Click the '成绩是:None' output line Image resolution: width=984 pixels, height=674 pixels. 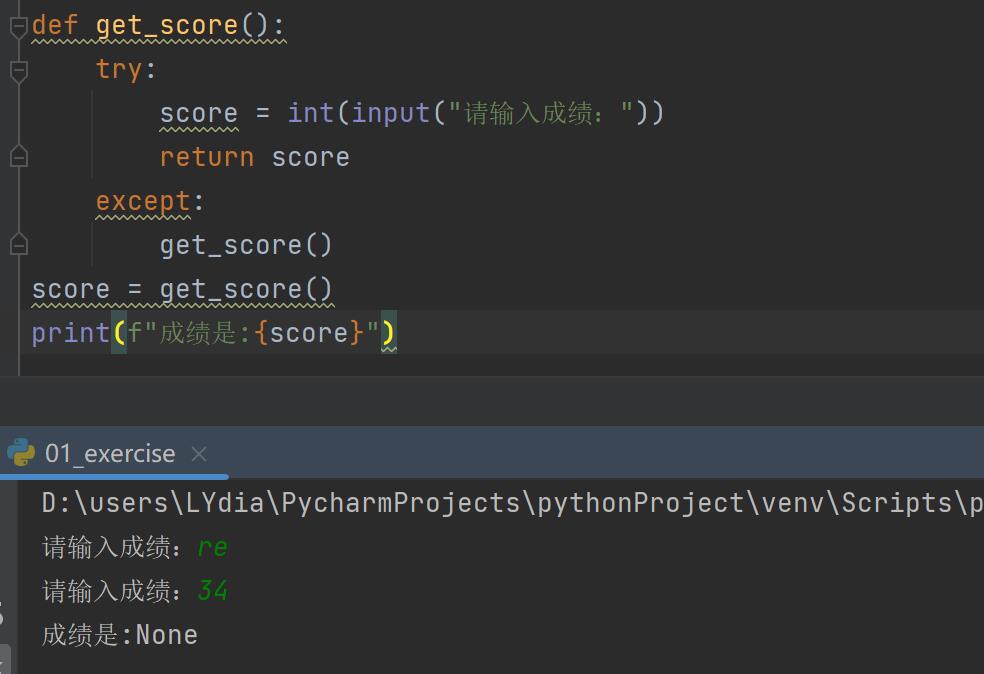[x=120, y=635]
